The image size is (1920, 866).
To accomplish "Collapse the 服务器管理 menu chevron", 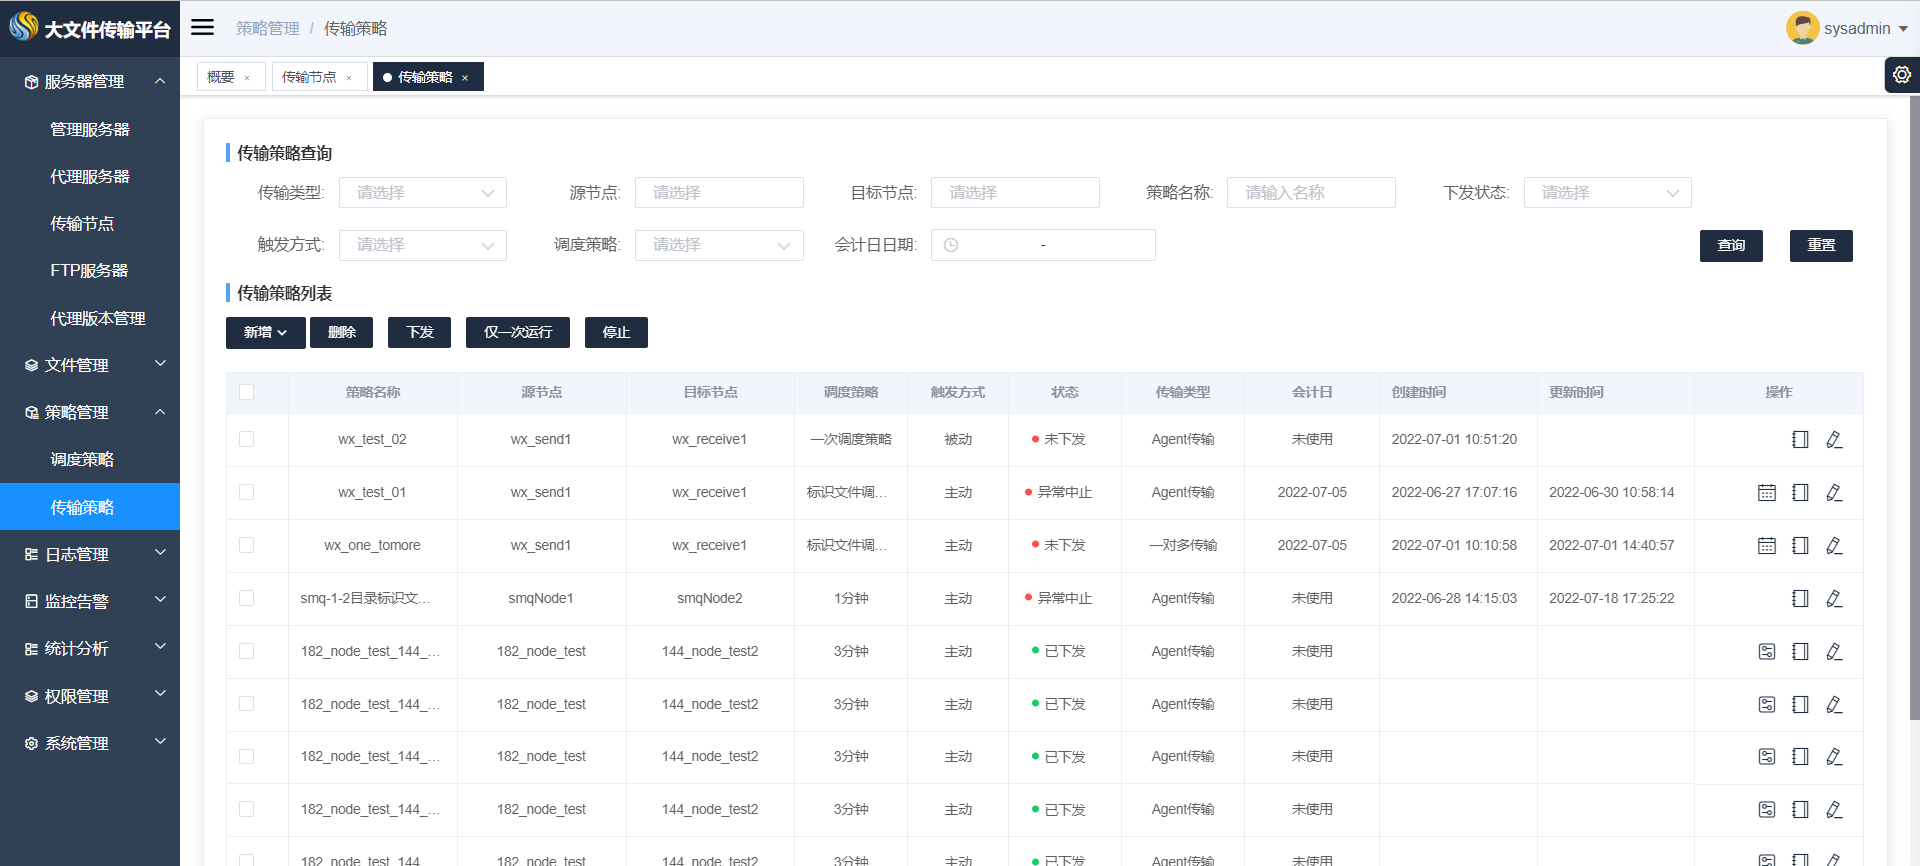I will click(x=160, y=81).
